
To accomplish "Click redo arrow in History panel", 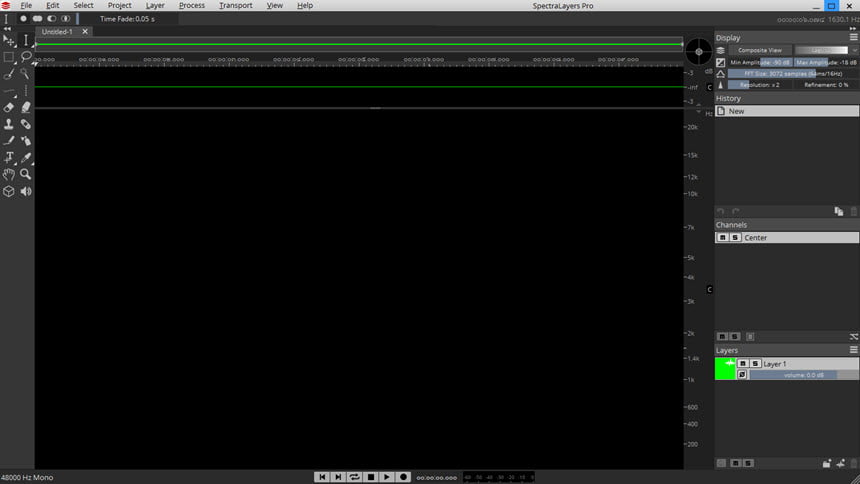I will coord(735,212).
